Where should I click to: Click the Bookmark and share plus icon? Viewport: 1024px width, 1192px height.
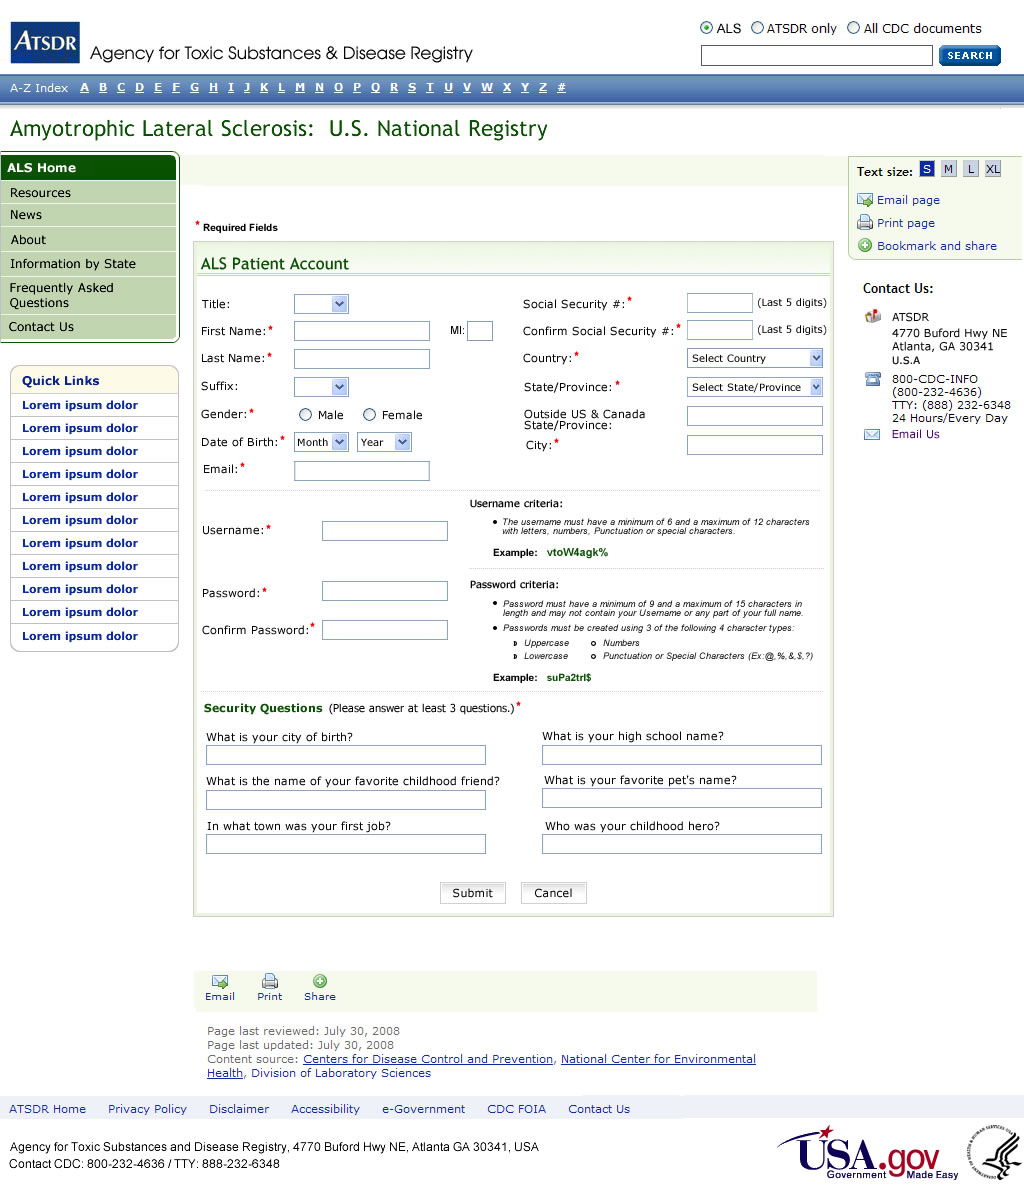coord(865,246)
